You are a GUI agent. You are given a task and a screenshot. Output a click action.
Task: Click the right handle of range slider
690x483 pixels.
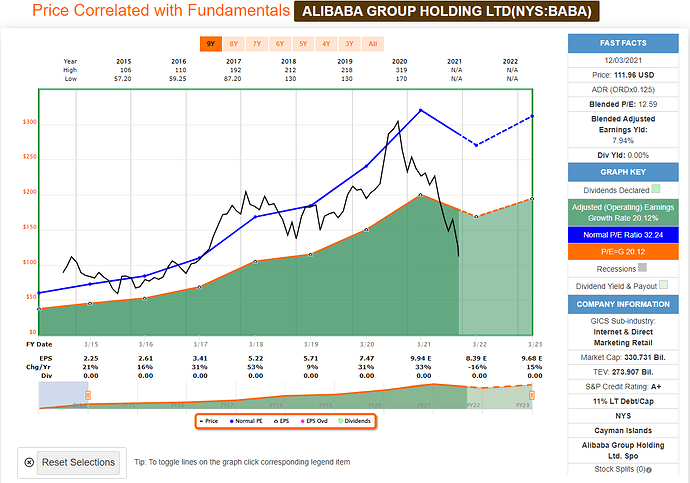pos(532,395)
